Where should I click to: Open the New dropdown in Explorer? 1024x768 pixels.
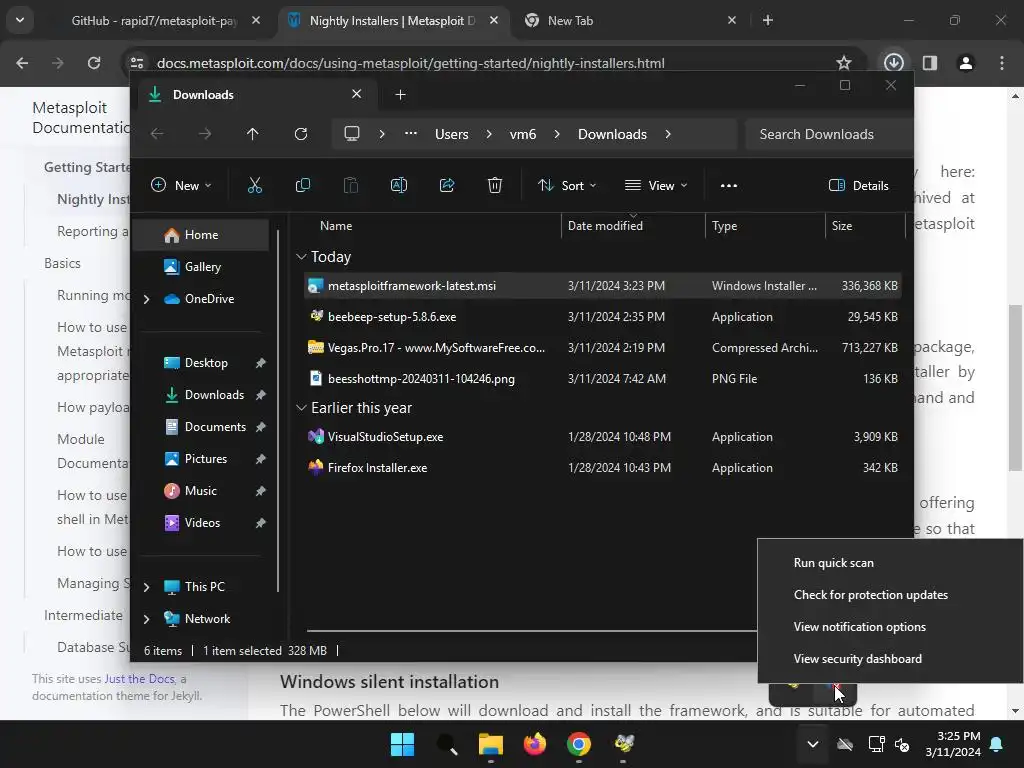181,185
